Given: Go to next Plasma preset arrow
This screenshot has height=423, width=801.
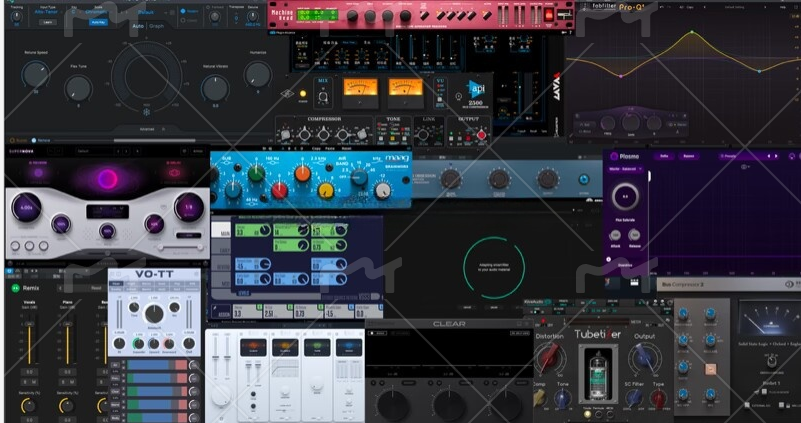Looking at the screenshot, I should (x=776, y=156).
